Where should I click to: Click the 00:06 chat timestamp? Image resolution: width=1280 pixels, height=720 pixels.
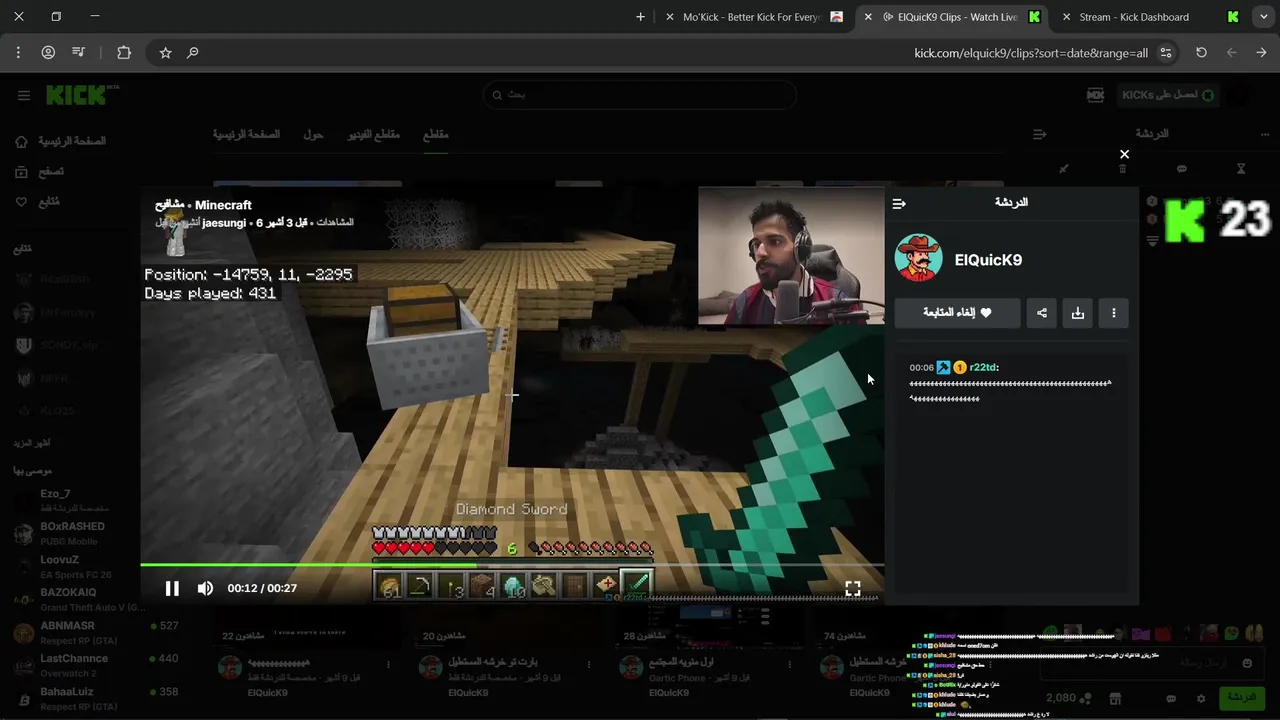(921, 367)
